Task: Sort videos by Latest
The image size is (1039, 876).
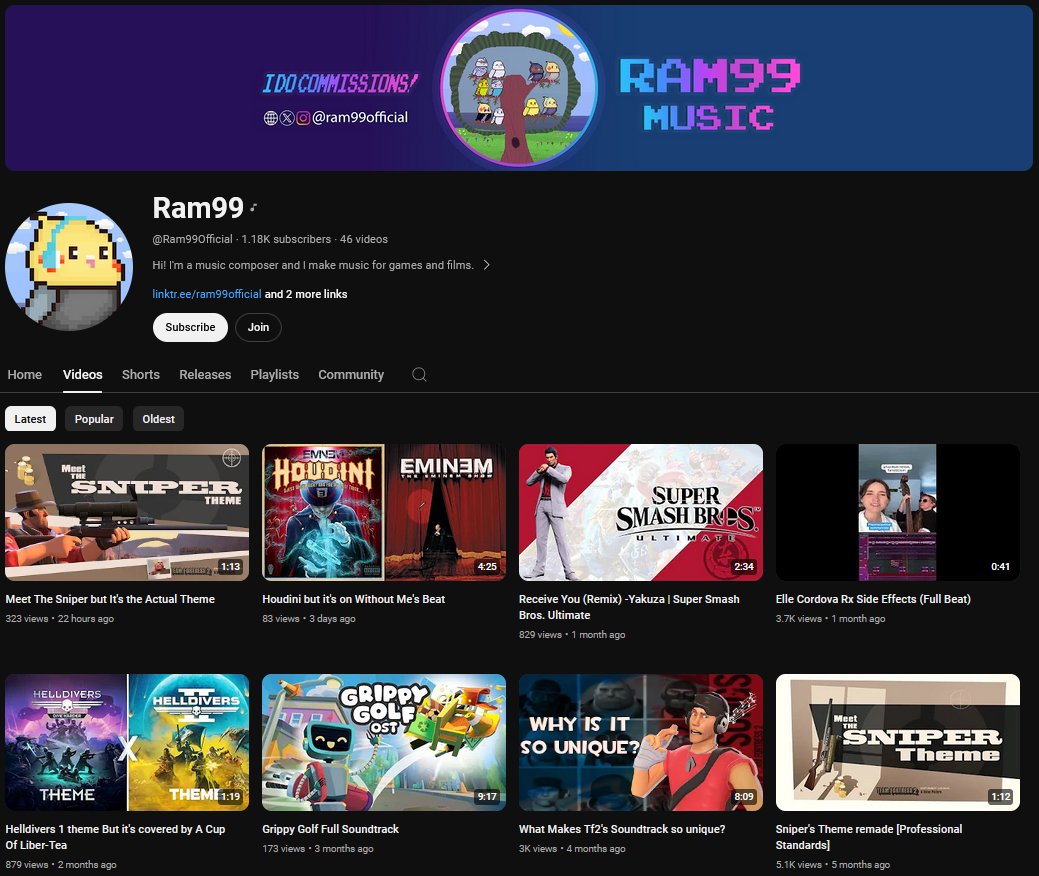Action: pos(30,419)
